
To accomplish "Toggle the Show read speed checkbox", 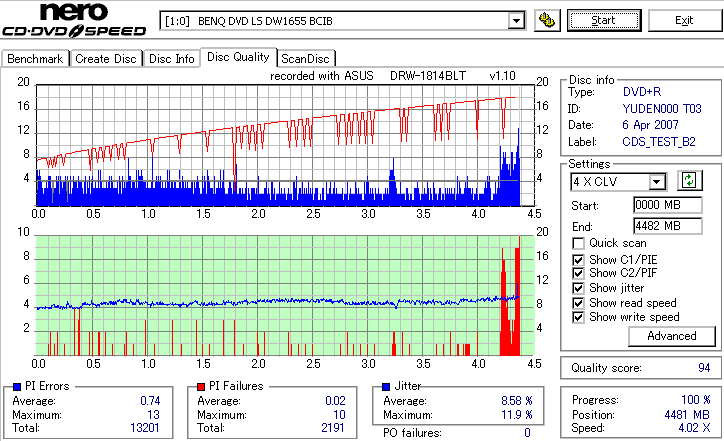I will tap(578, 303).
